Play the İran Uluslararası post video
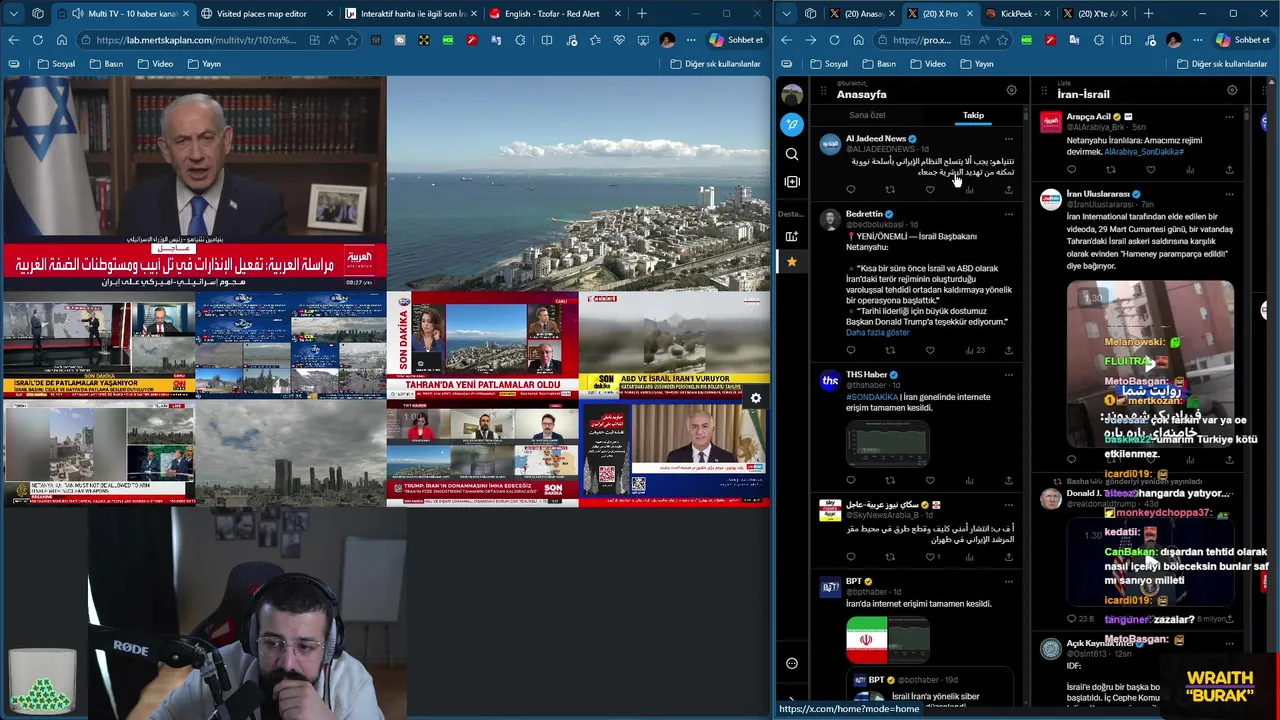This screenshot has width=1280, height=720. pos(1150,364)
